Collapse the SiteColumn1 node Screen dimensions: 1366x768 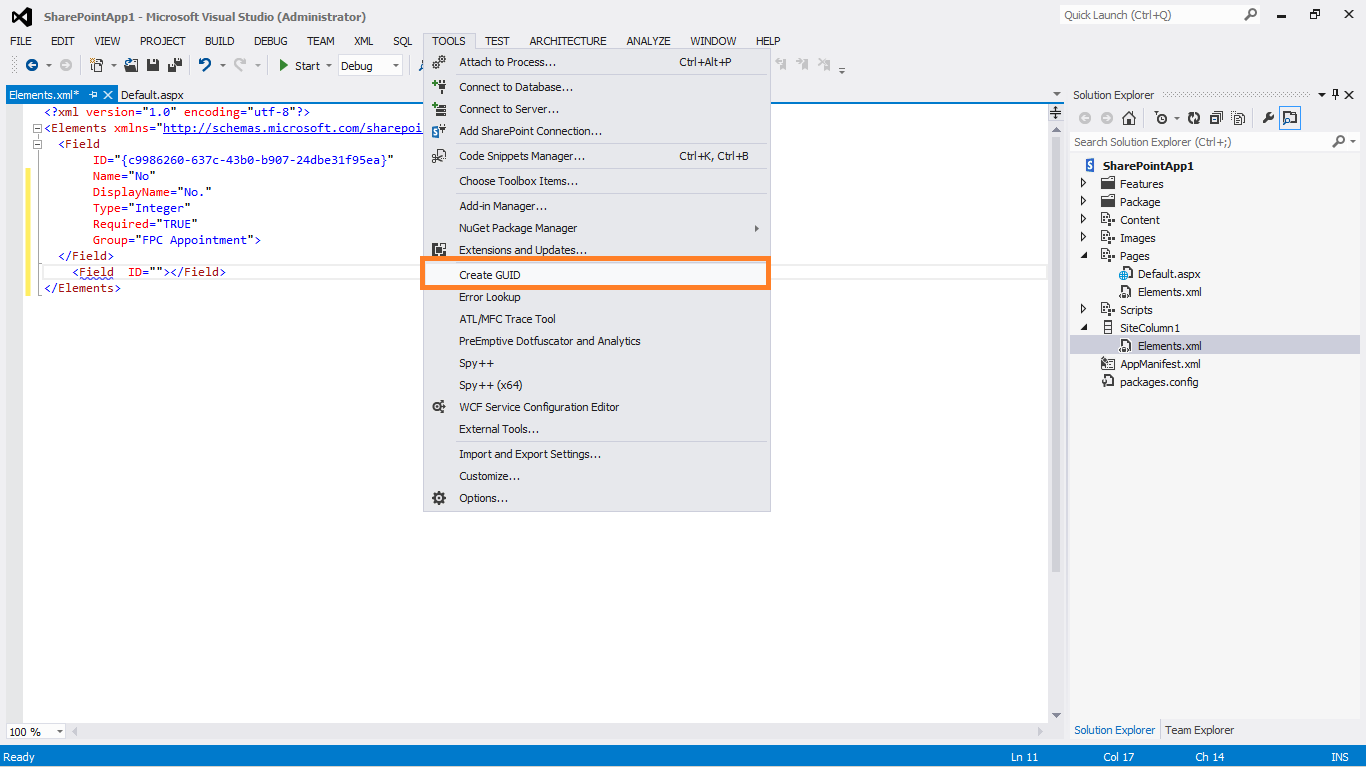[x=1084, y=328]
